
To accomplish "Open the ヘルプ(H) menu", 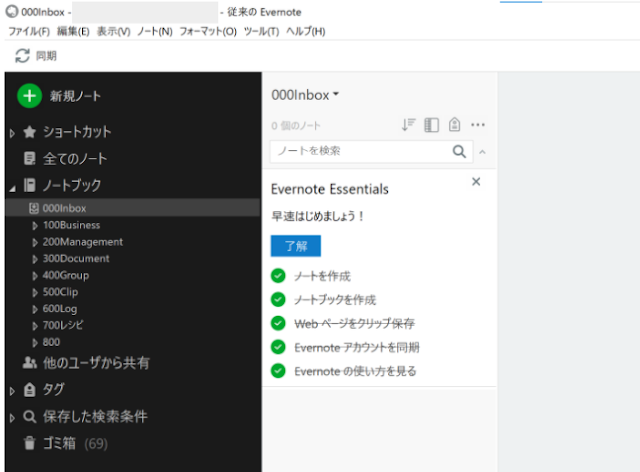I will pyautogui.click(x=306, y=31).
